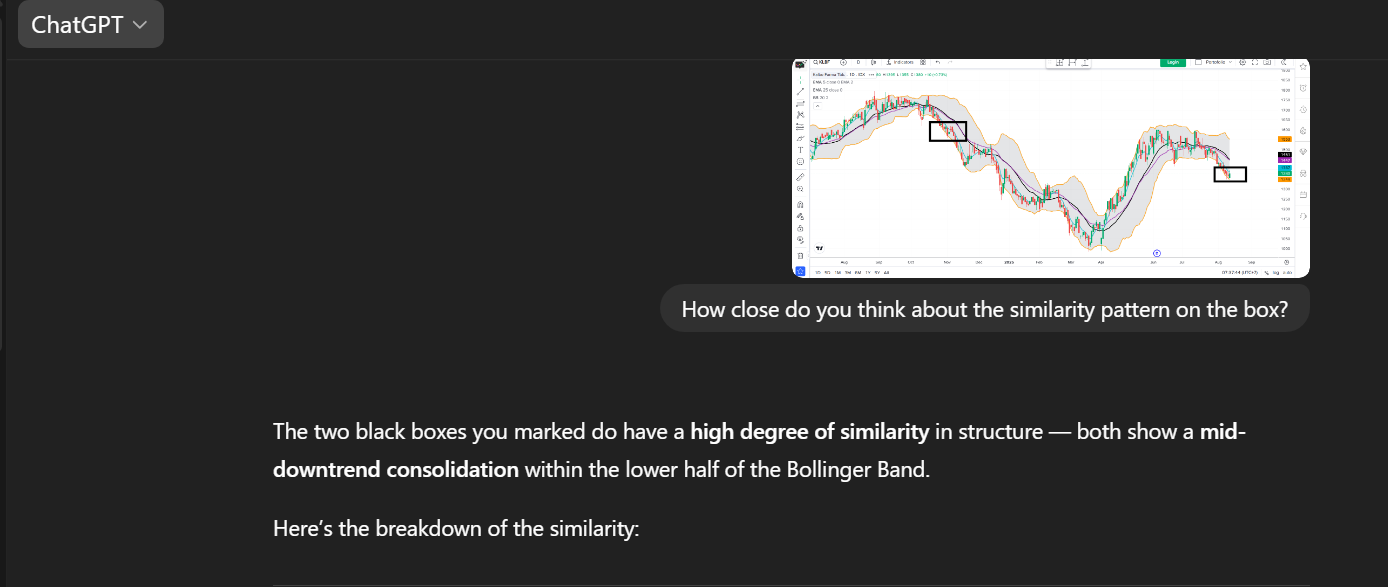Image resolution: width=1388 pixels, height=587 pixels.
Task: Select the 1Y time range tab
Action: tap(868, 272)
